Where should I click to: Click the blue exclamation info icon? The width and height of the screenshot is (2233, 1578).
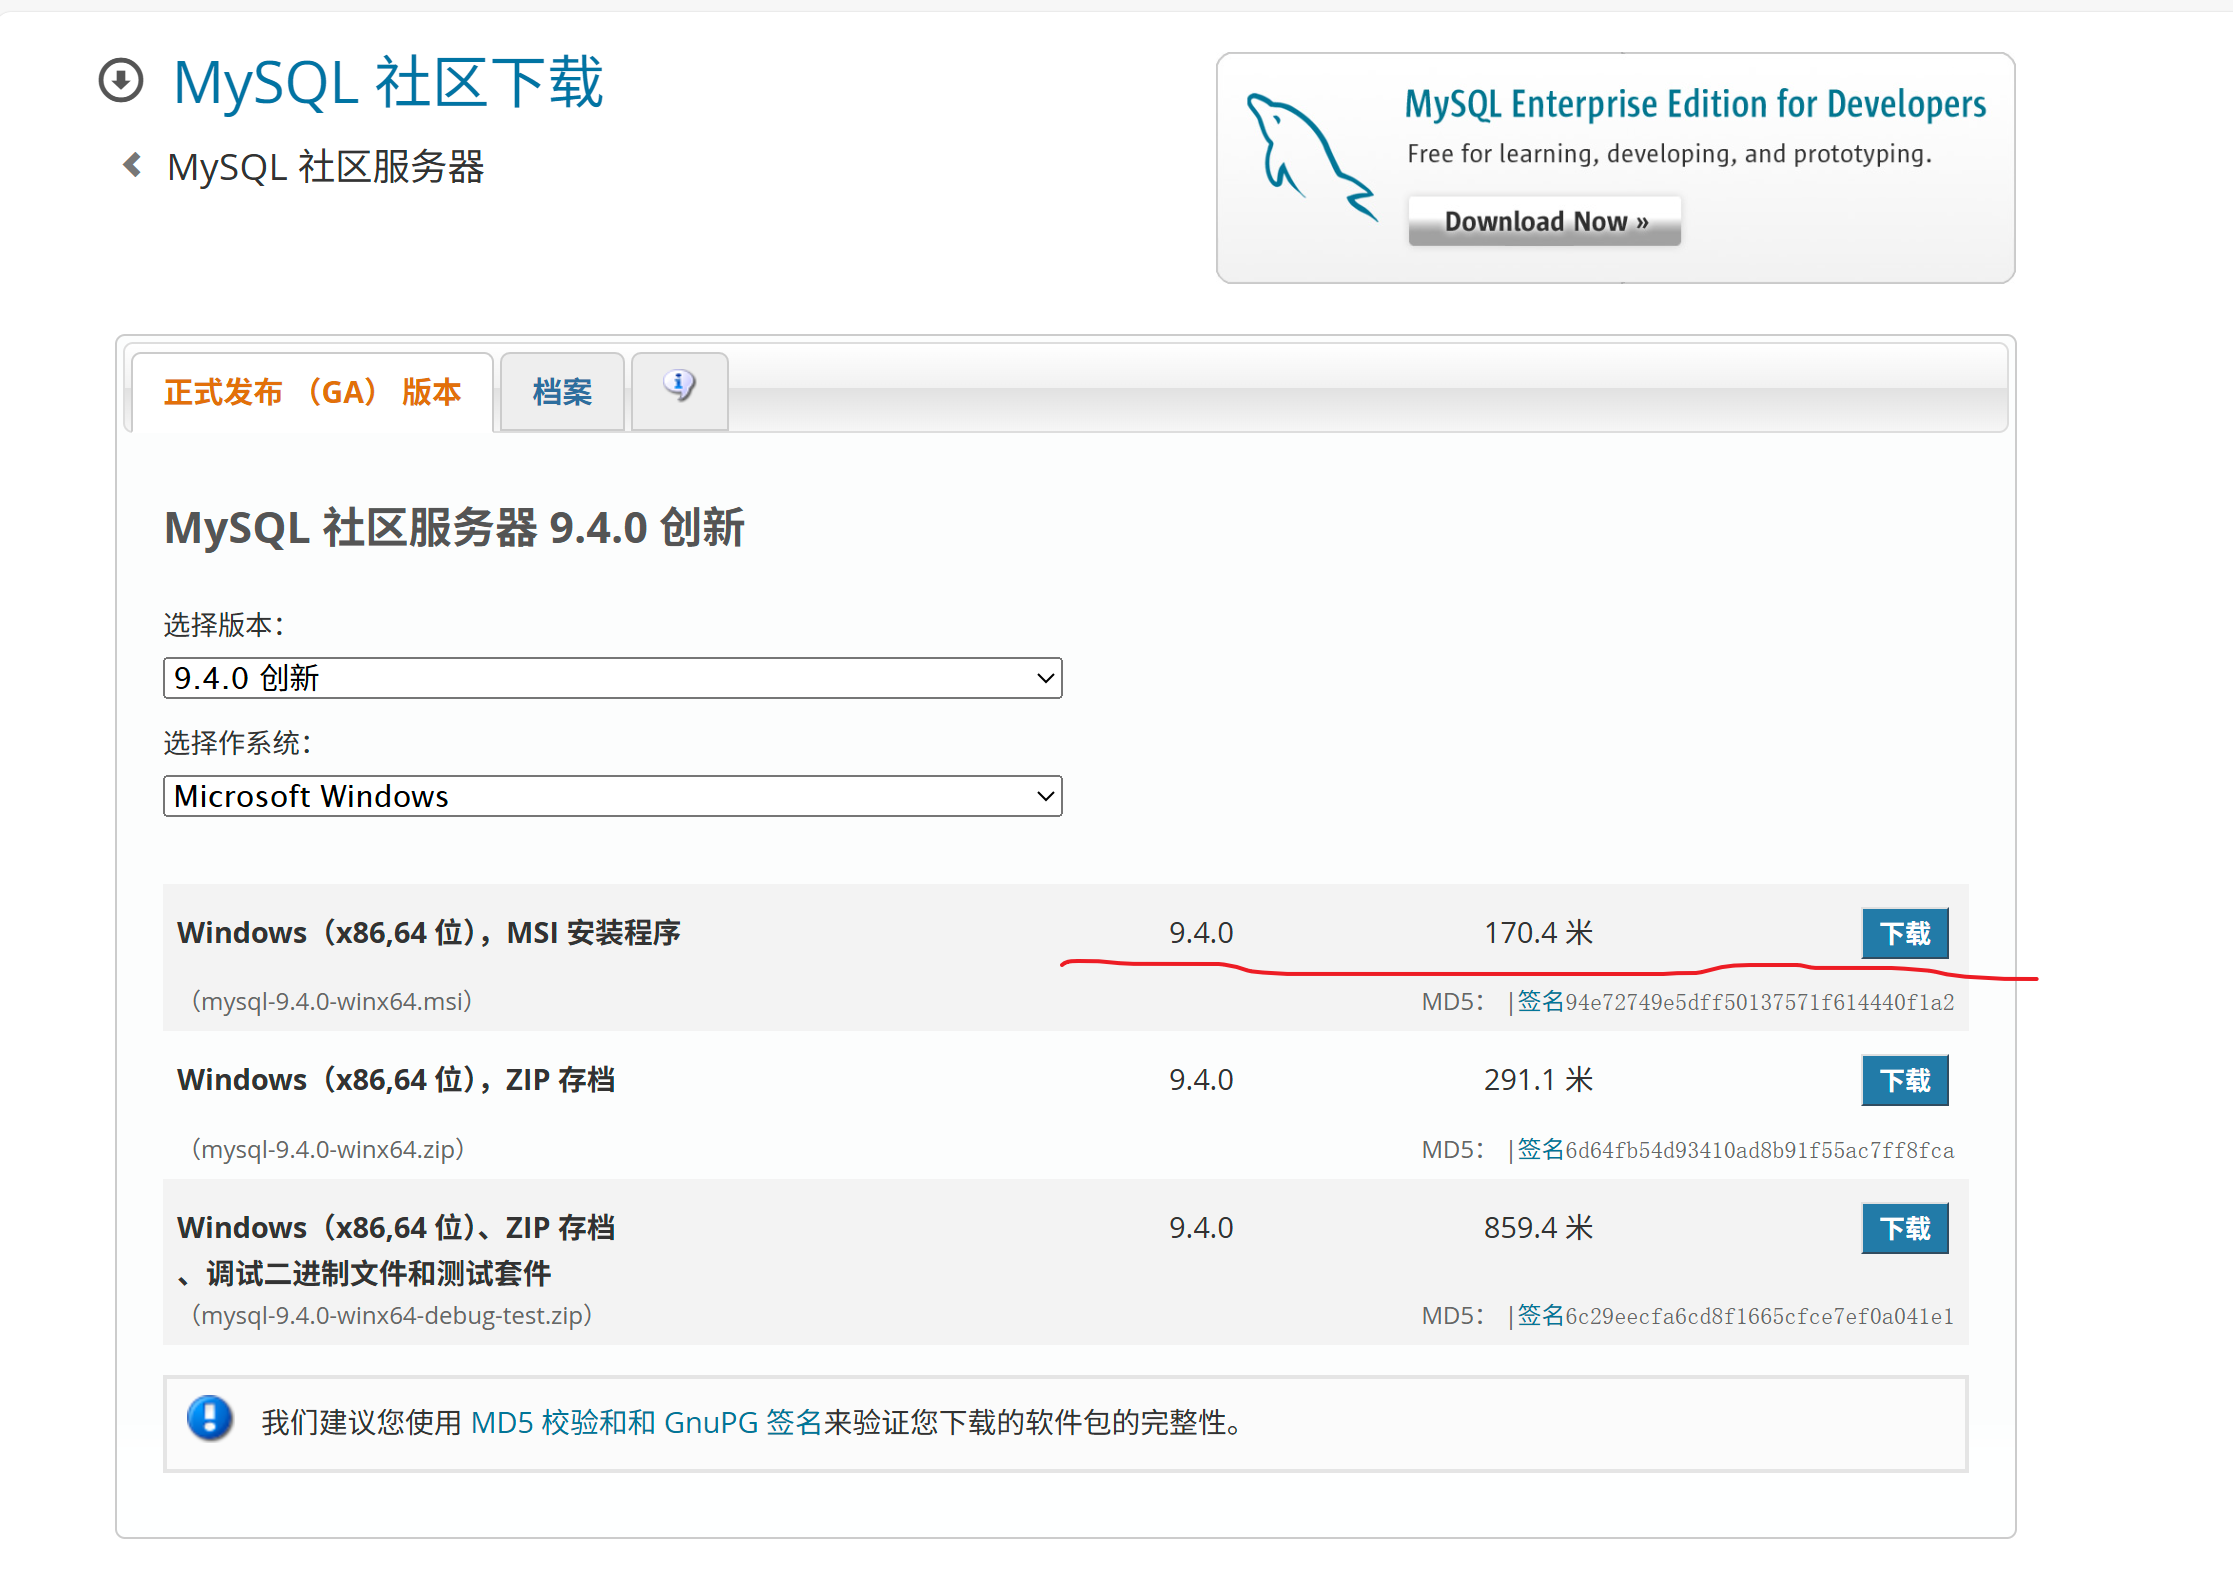(210, 1418)
